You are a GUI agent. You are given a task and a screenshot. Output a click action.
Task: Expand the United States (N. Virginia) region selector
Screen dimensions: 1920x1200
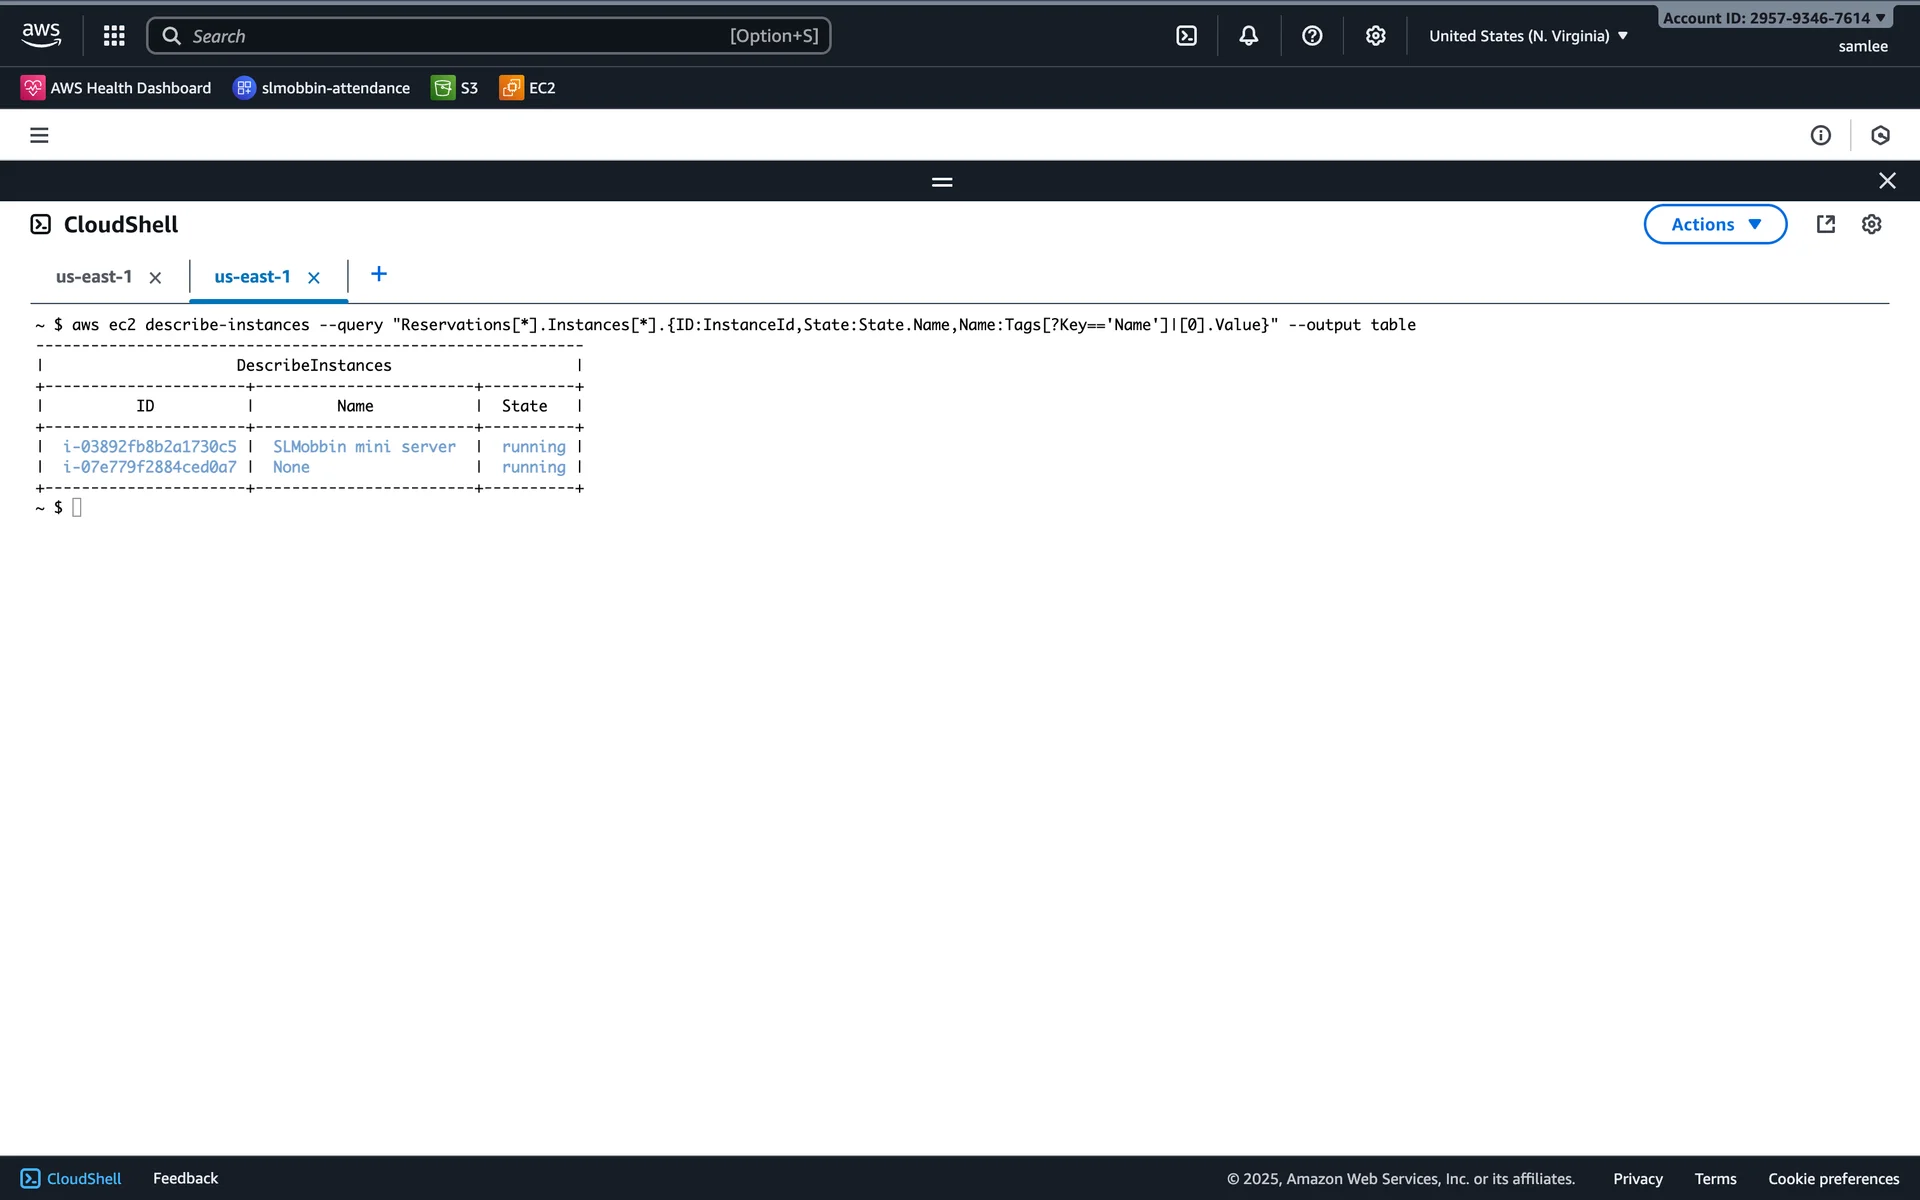pyautogui.click(x=1527, y=36)
